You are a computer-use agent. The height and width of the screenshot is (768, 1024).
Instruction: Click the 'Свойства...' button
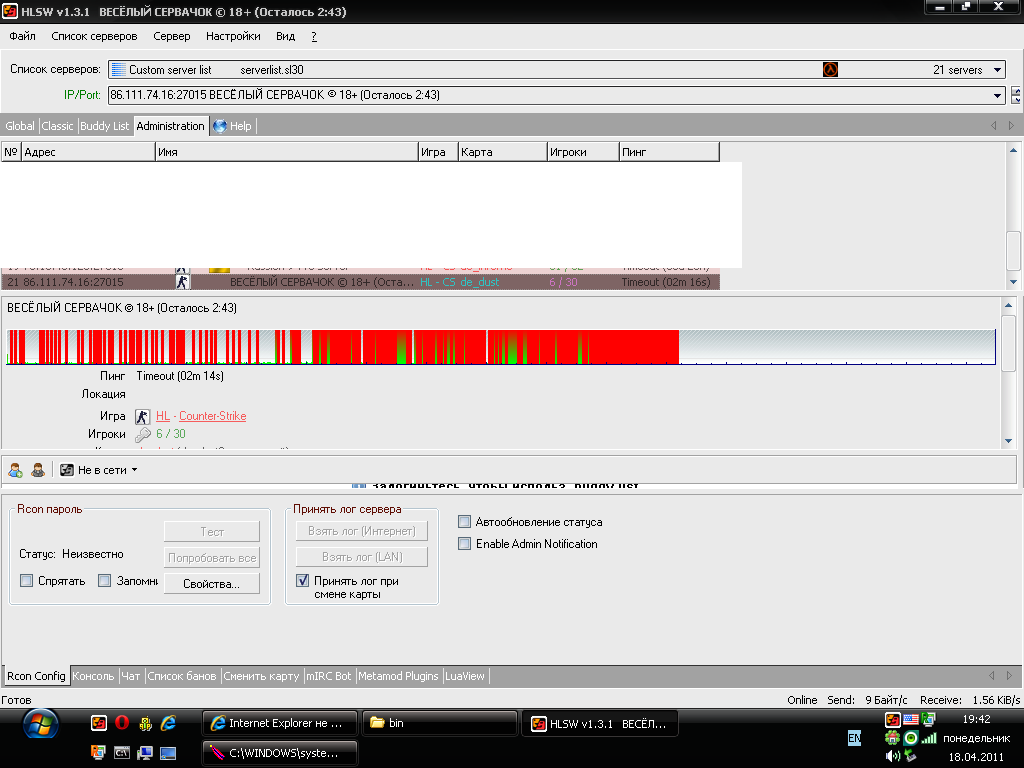tap(212, 583)
